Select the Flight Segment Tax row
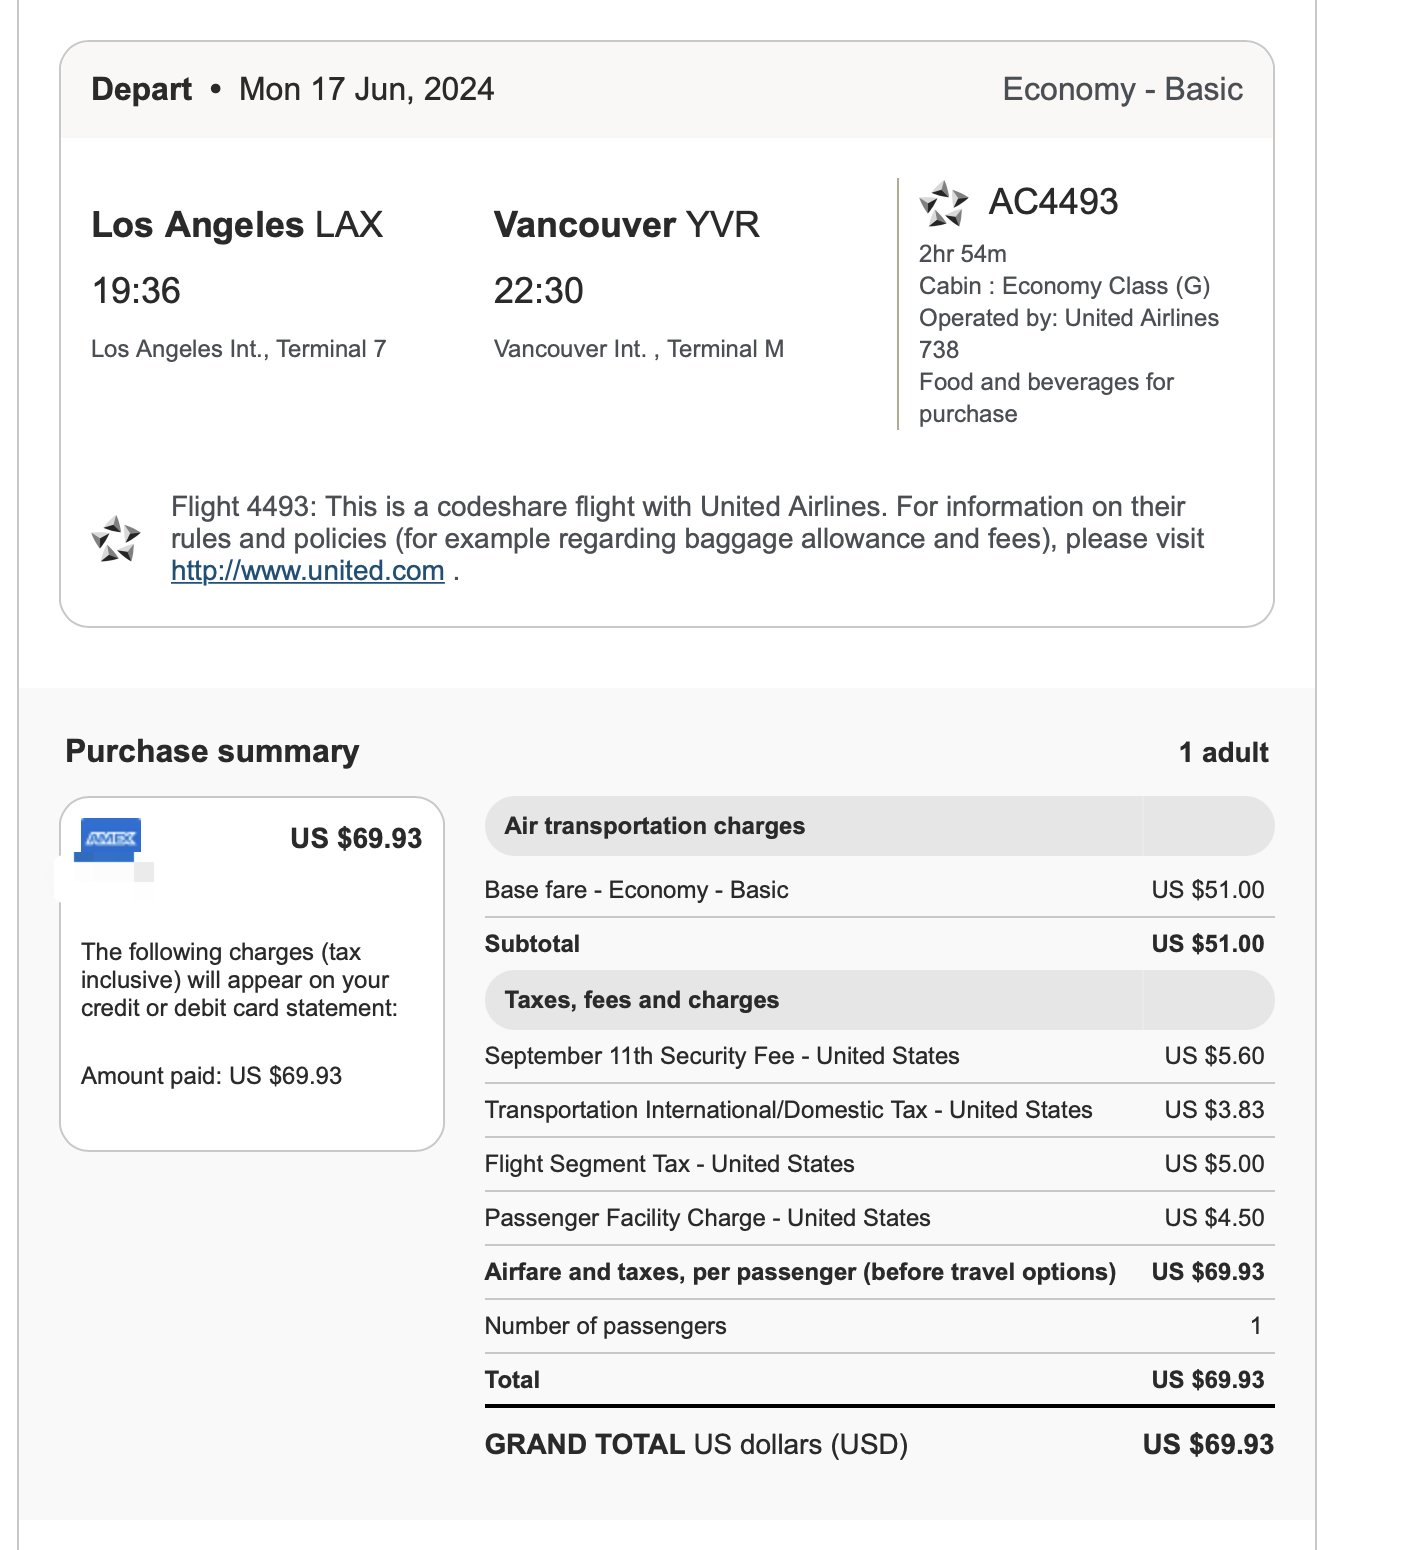Screen dimensions: 1420x1550 [669, 1164]
